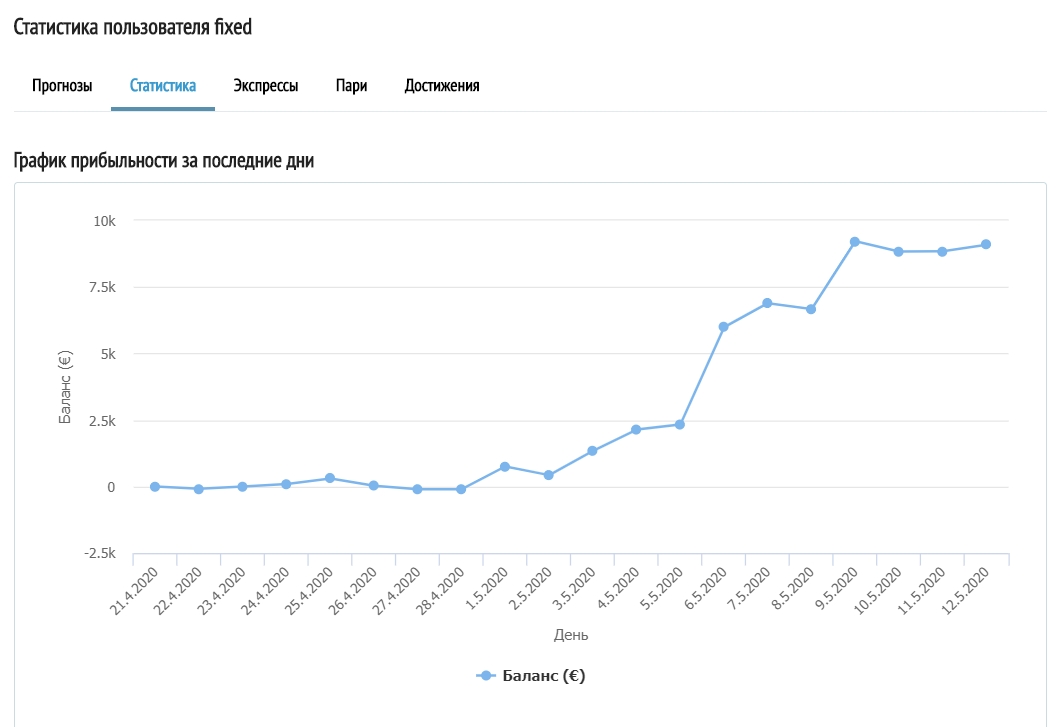Viewport: 1059px width, 727px height.
Task: Click the 10k y-axis label
Action: click(x=105, y=221)
